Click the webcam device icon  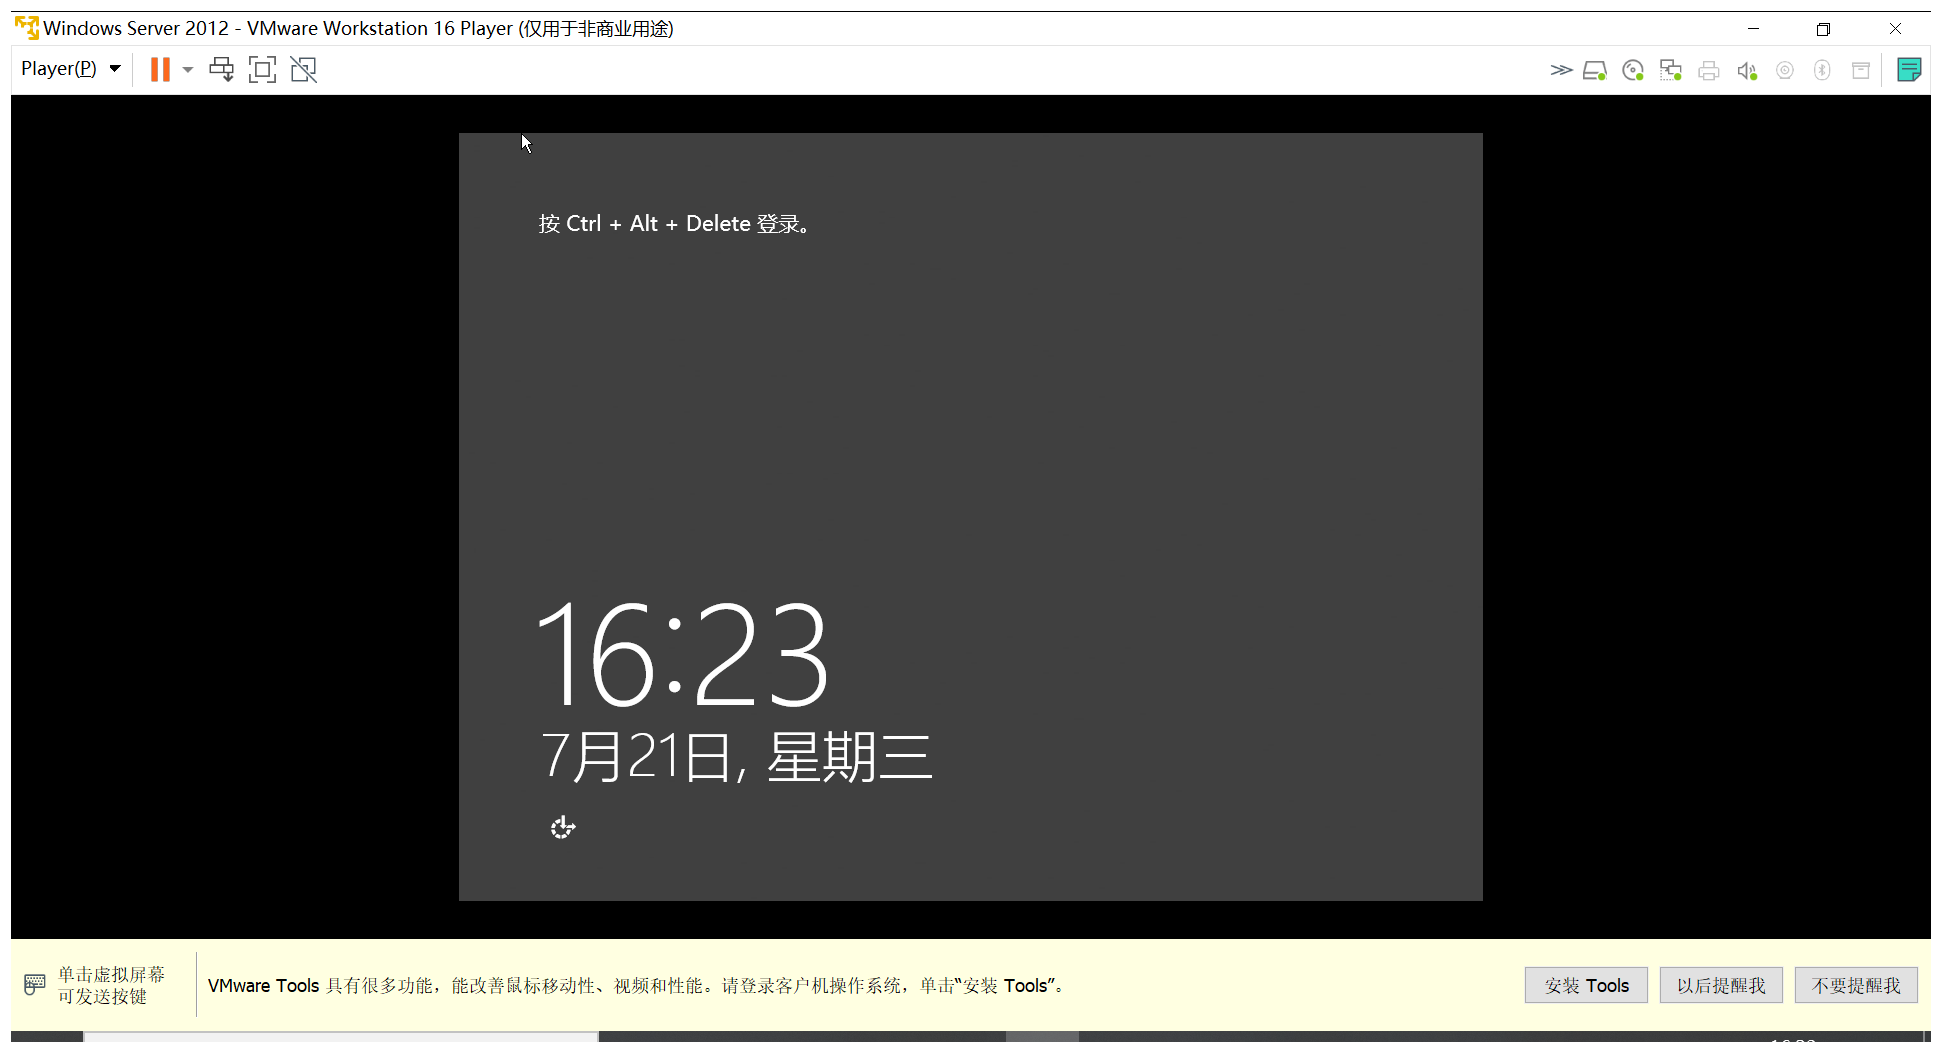click(x=1785, y=69)
